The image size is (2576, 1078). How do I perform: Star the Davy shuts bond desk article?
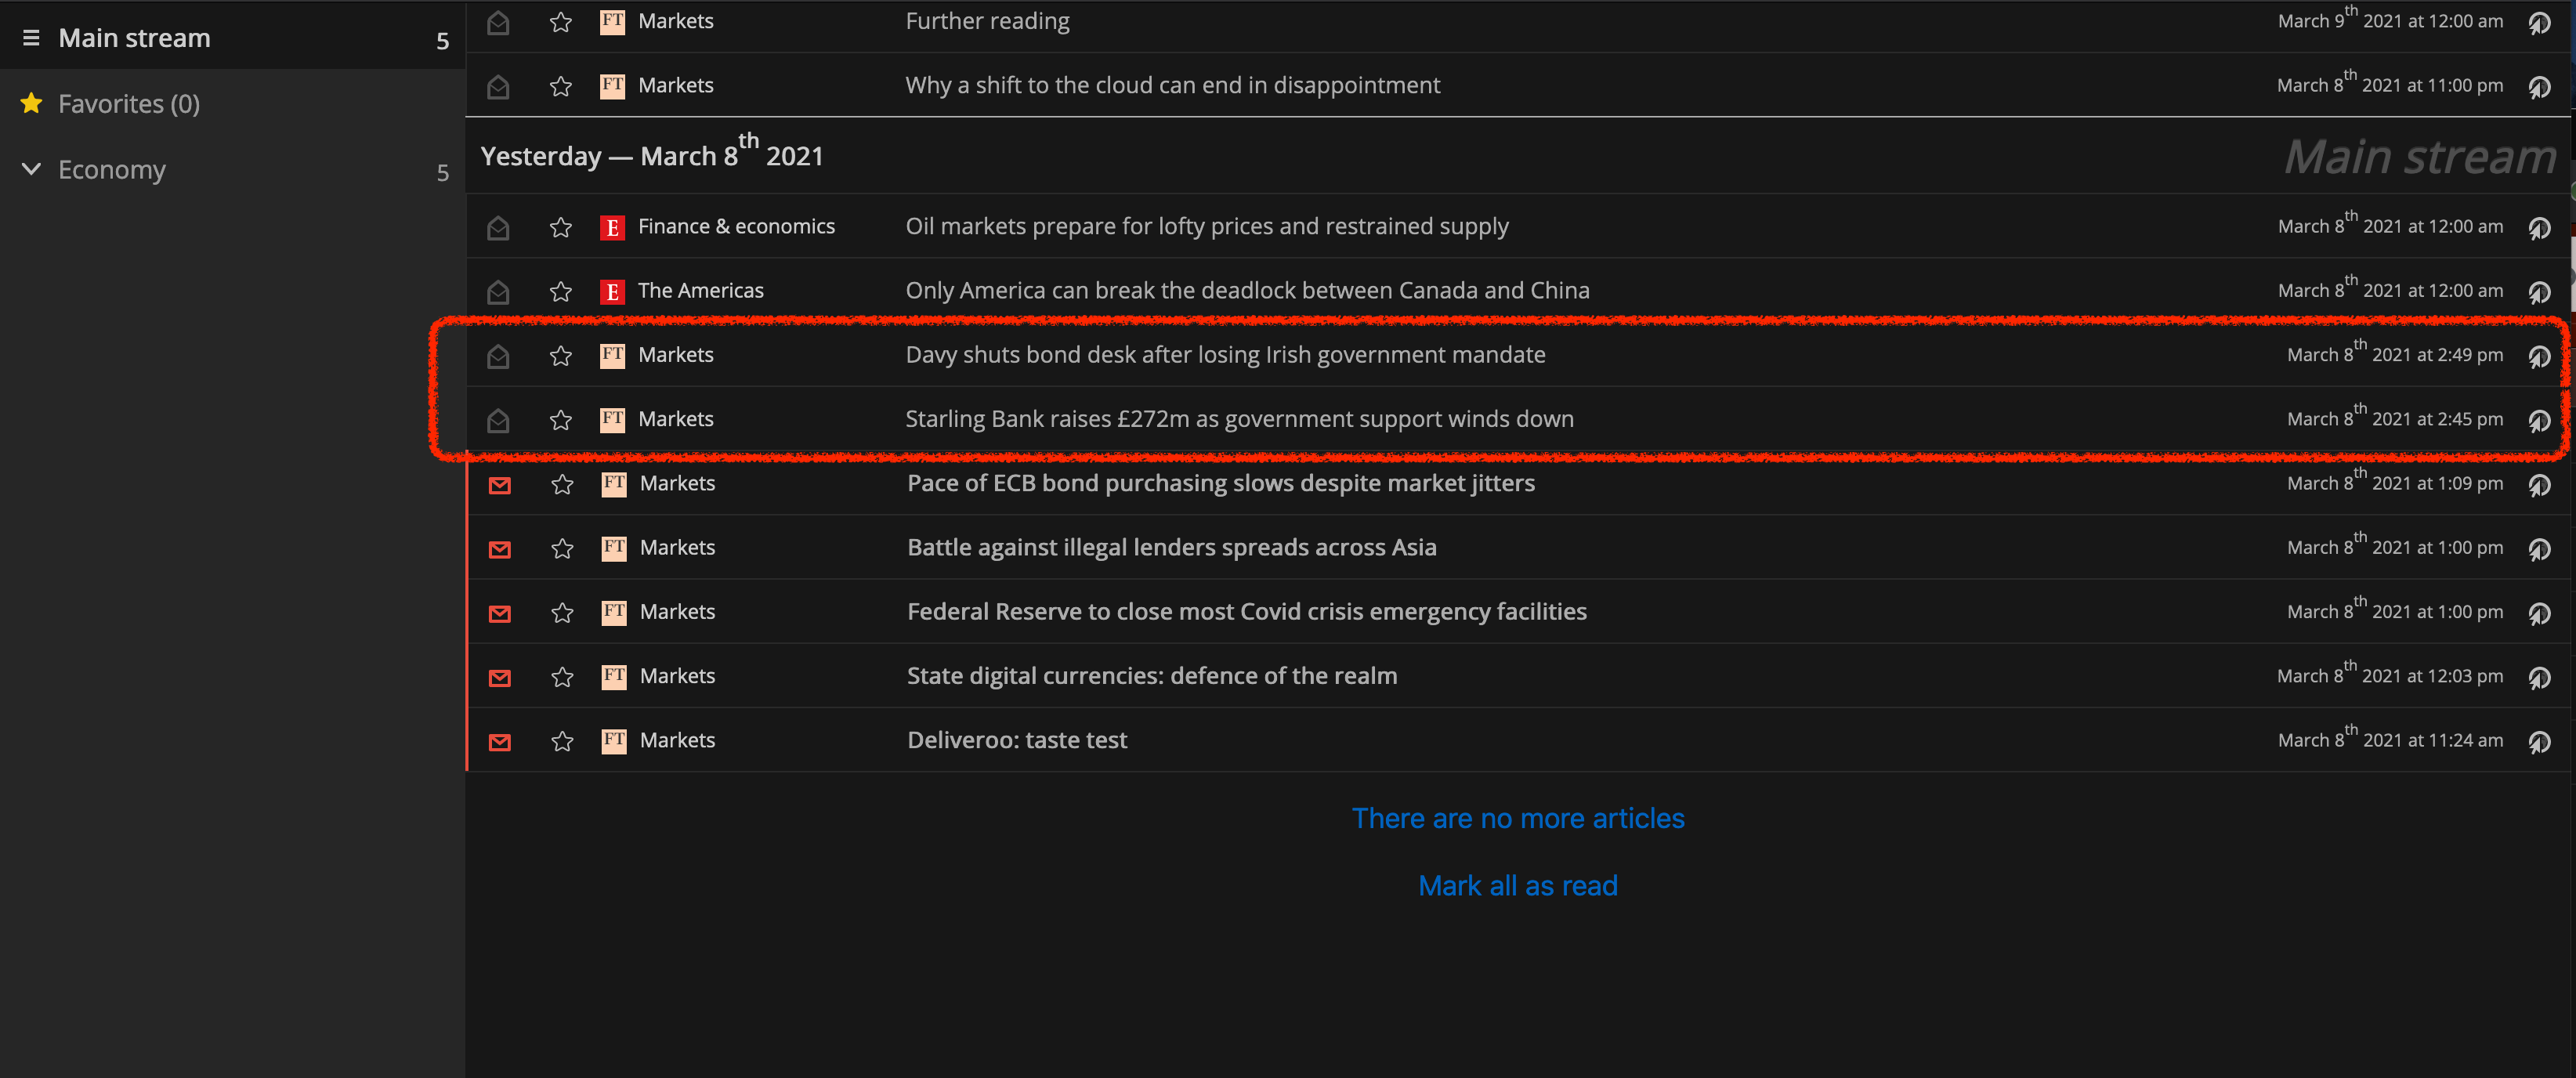(561, 355)
